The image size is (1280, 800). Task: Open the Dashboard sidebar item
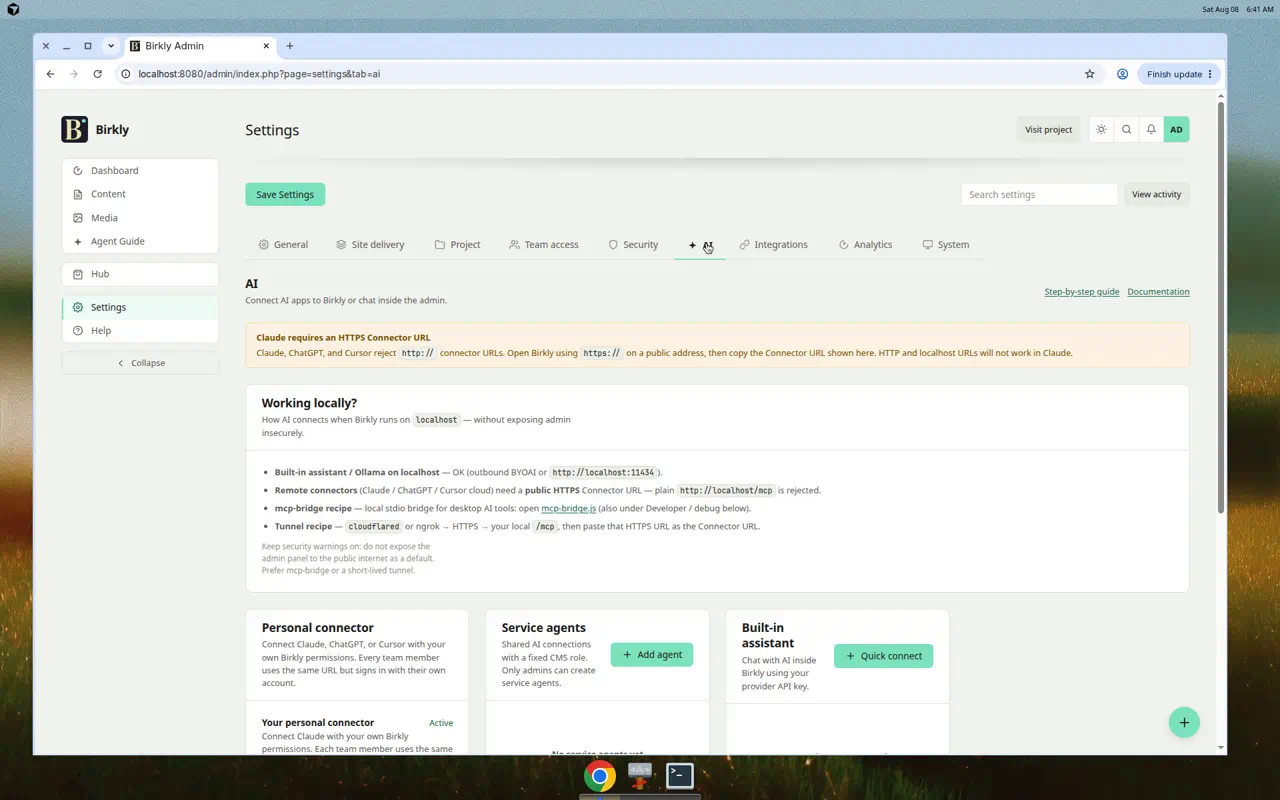tap(140, 171)
